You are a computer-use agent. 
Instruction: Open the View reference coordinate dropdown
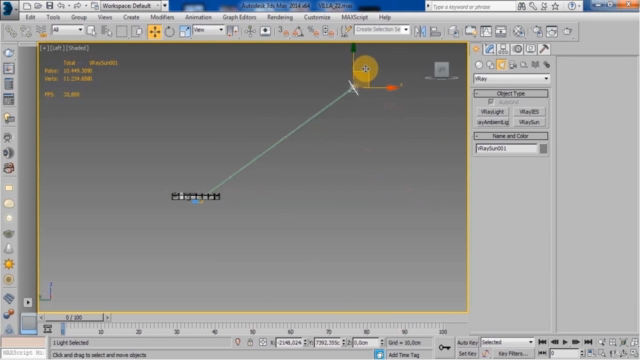point(208,30)
